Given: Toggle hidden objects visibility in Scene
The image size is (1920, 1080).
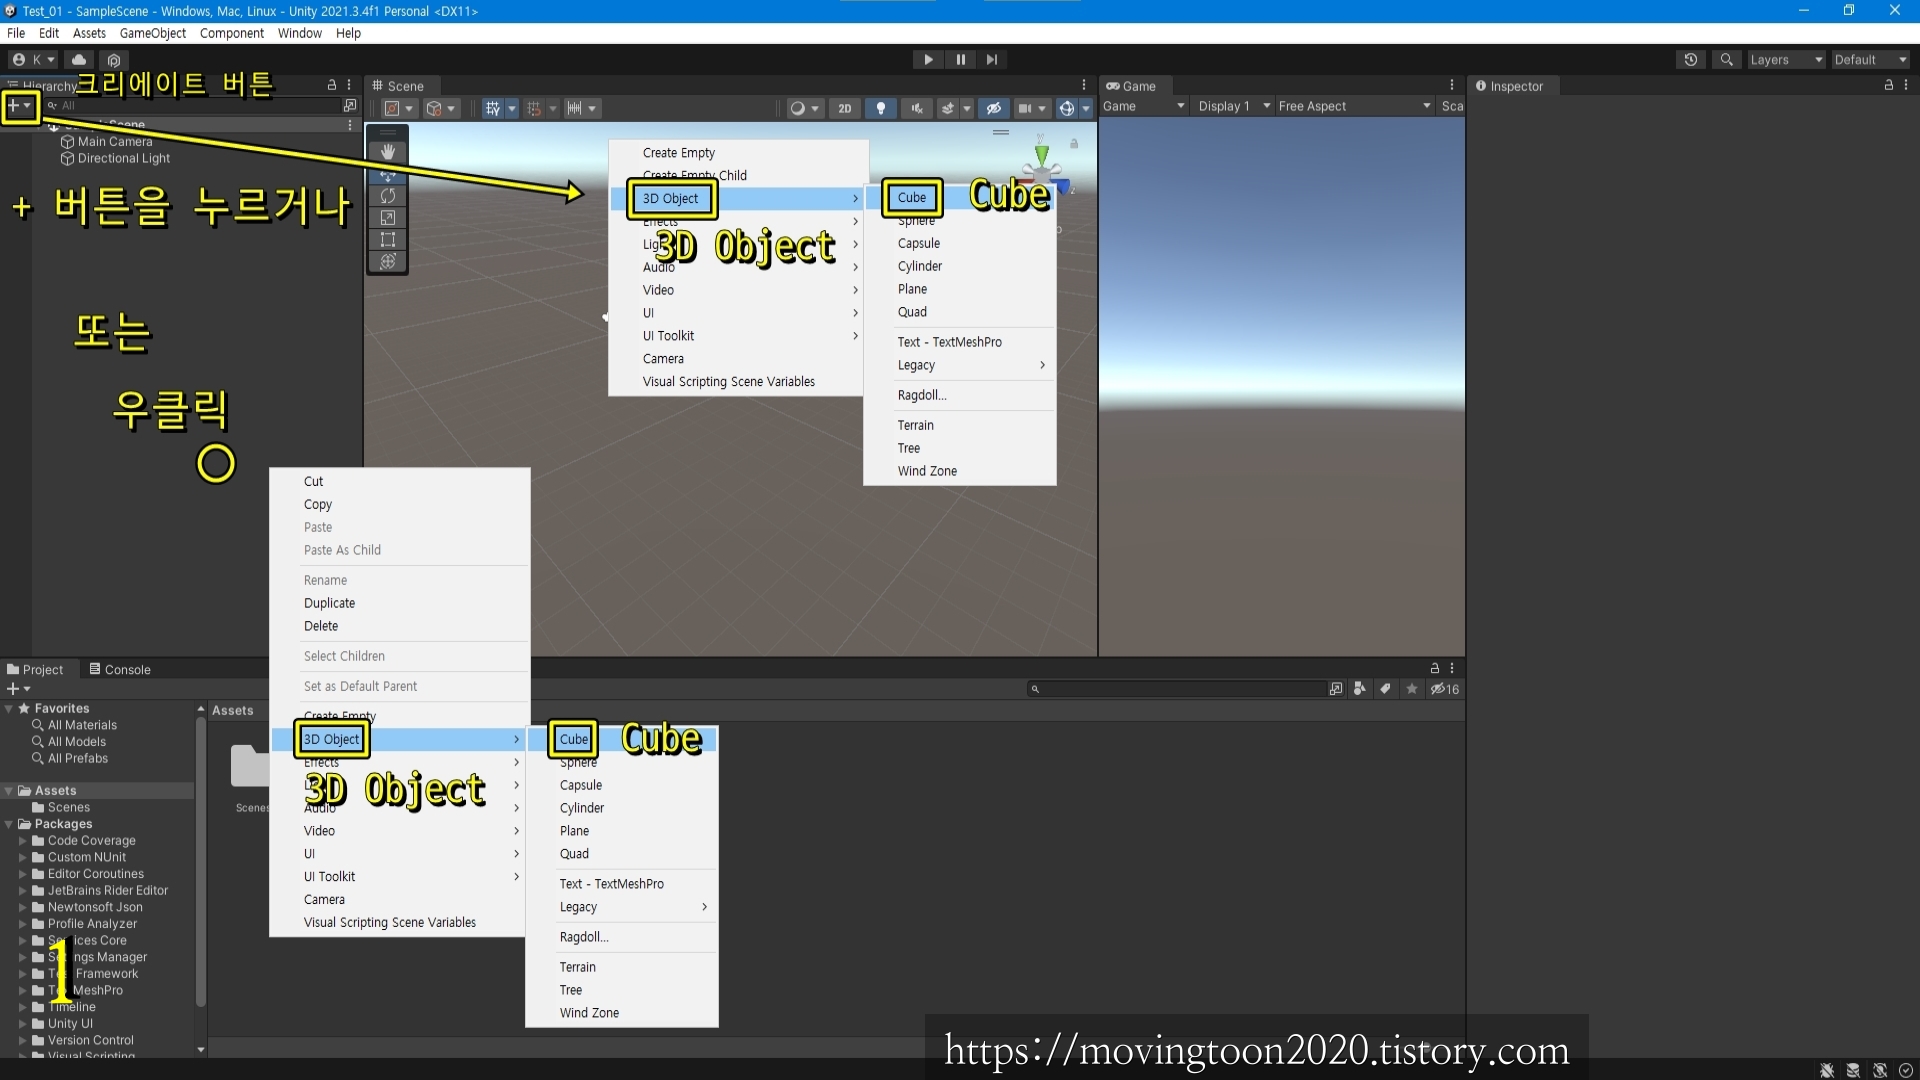Looking at the screenshot, I should pyautogui.click(x=993, y=108).
